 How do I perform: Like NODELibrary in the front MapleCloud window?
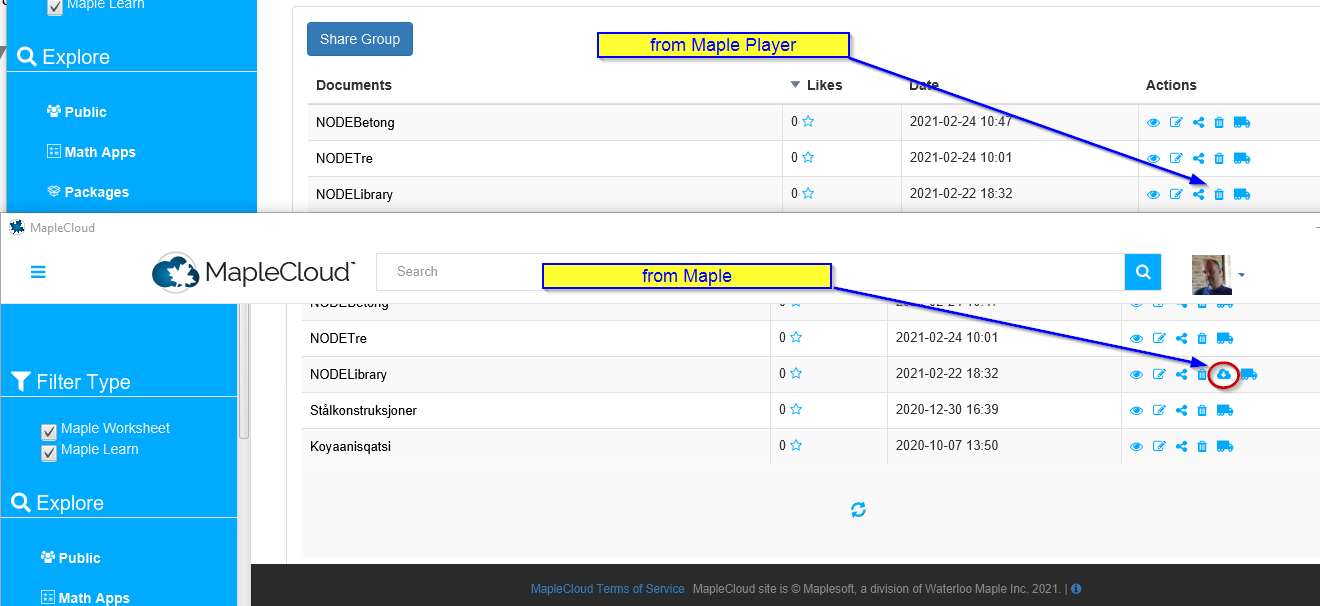[x=796, y=373]
